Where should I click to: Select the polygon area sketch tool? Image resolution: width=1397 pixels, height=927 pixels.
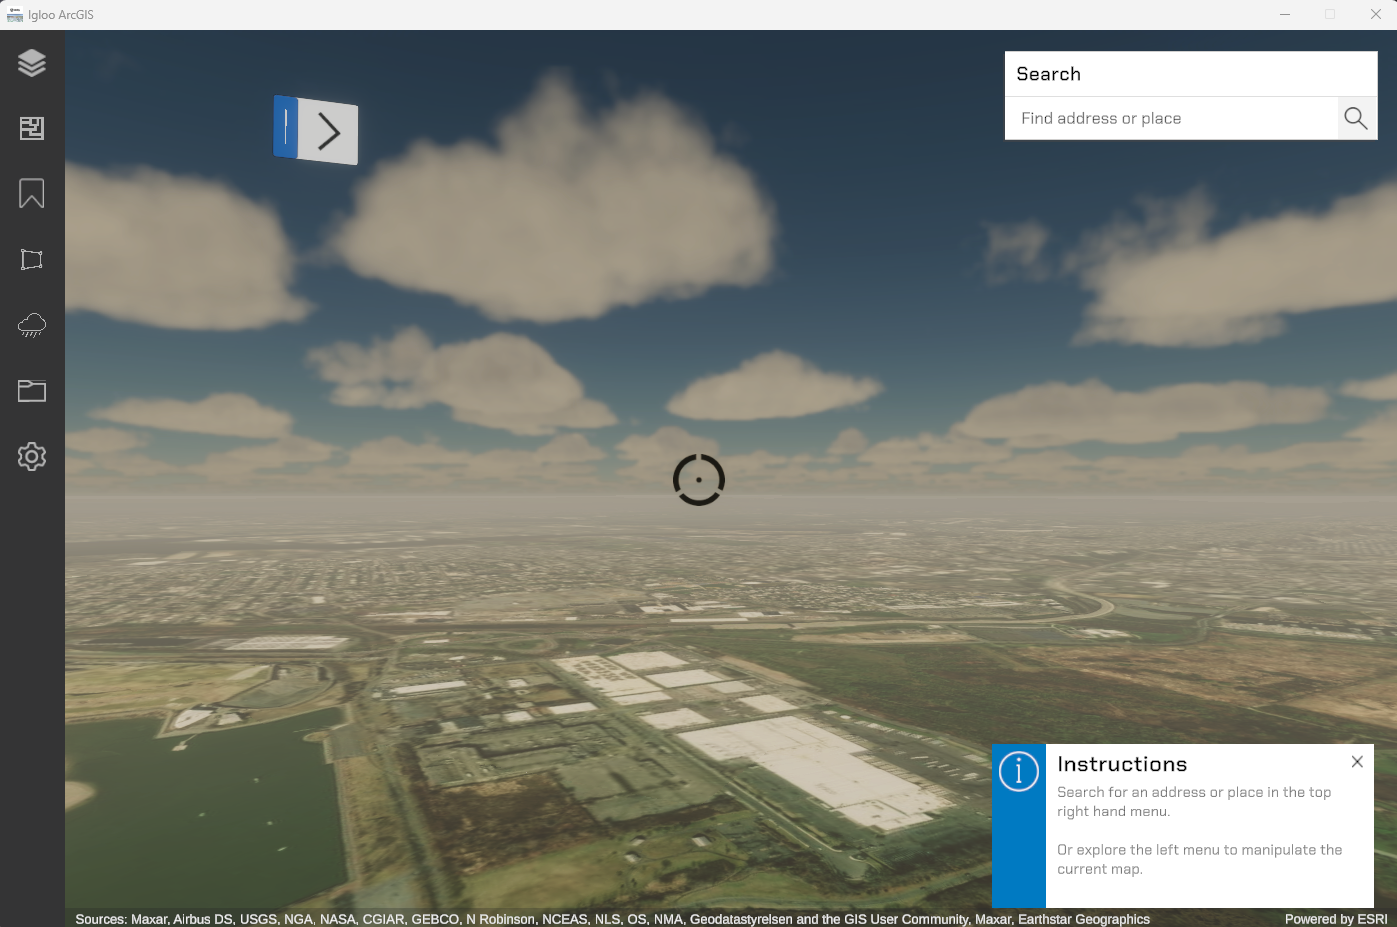click(x=32, y=260)
